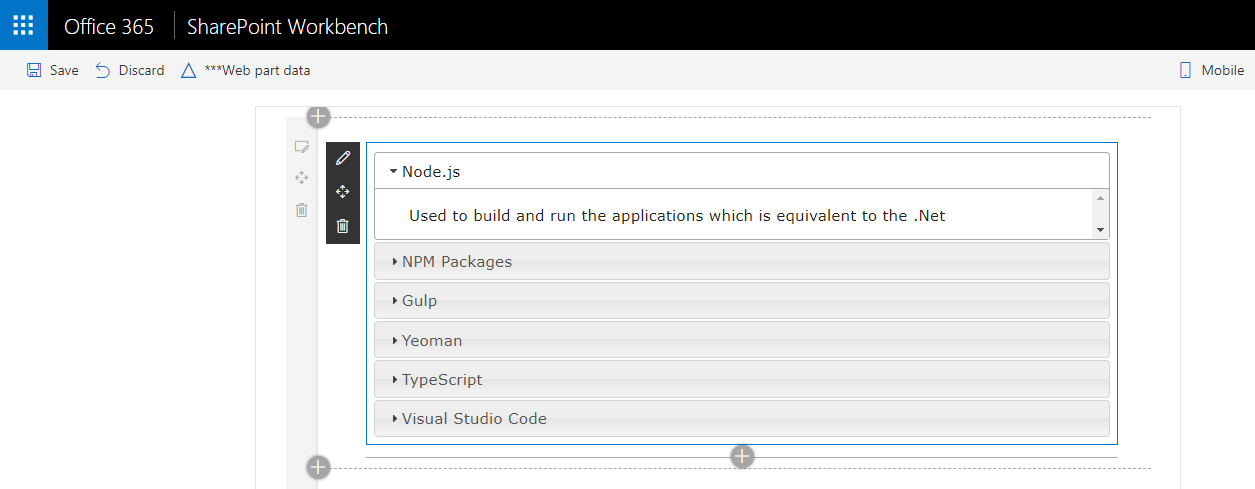Click Discard in the command bar
This screenshot has height=489, width=1255.
[x=130, y=70]
